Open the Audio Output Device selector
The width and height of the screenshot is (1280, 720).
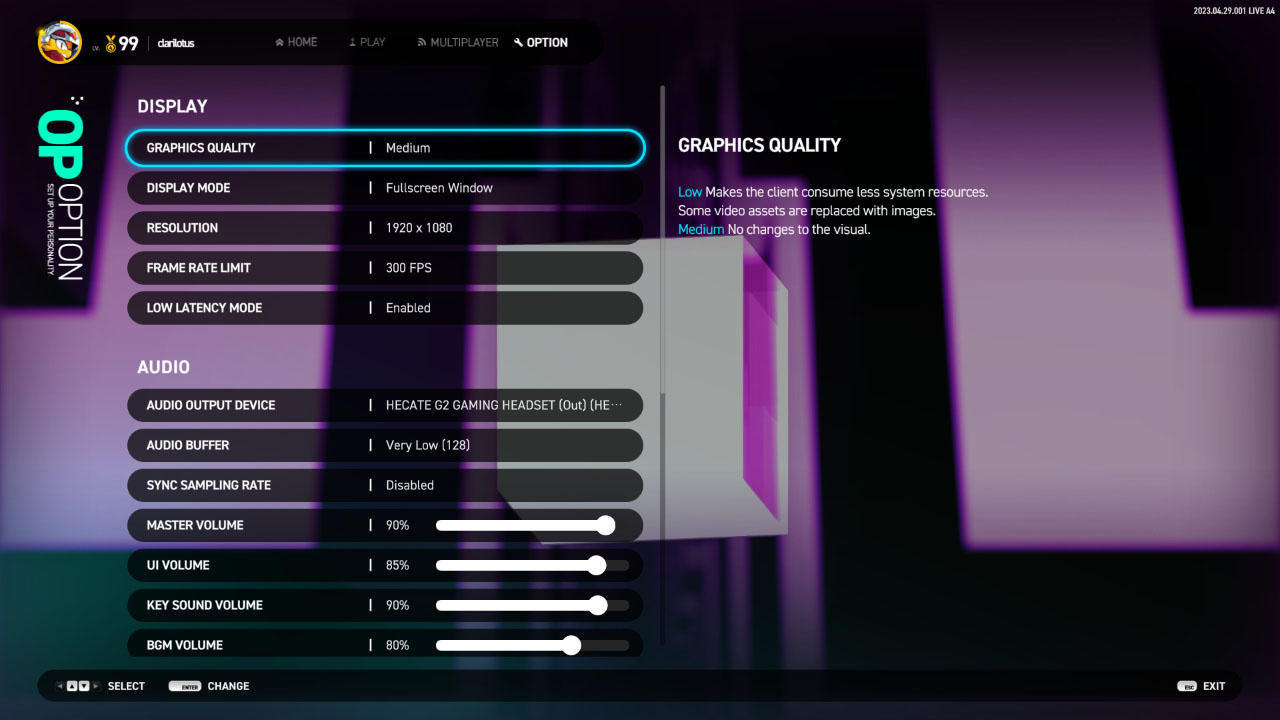[385, 405]
